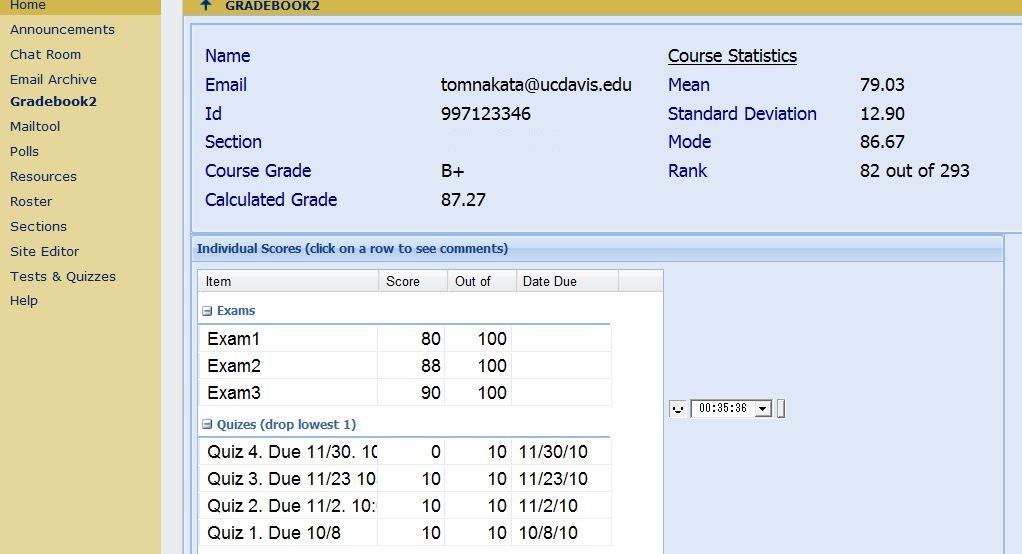Click the Exam1 score 80

[431, 339]
